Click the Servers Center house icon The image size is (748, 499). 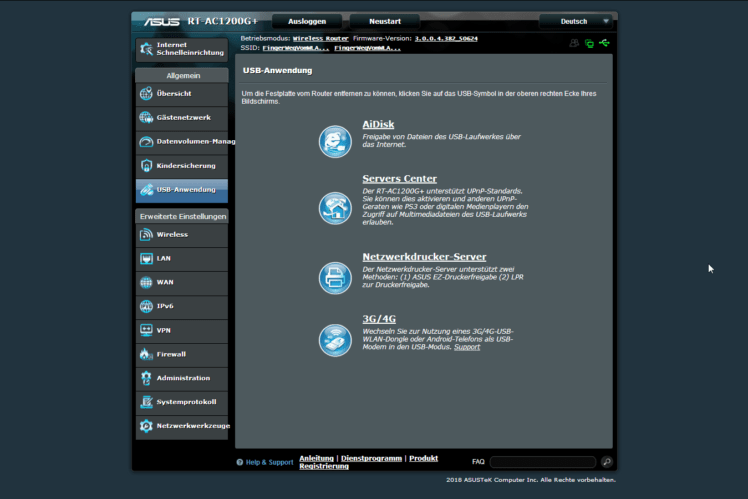click(335, 208)
